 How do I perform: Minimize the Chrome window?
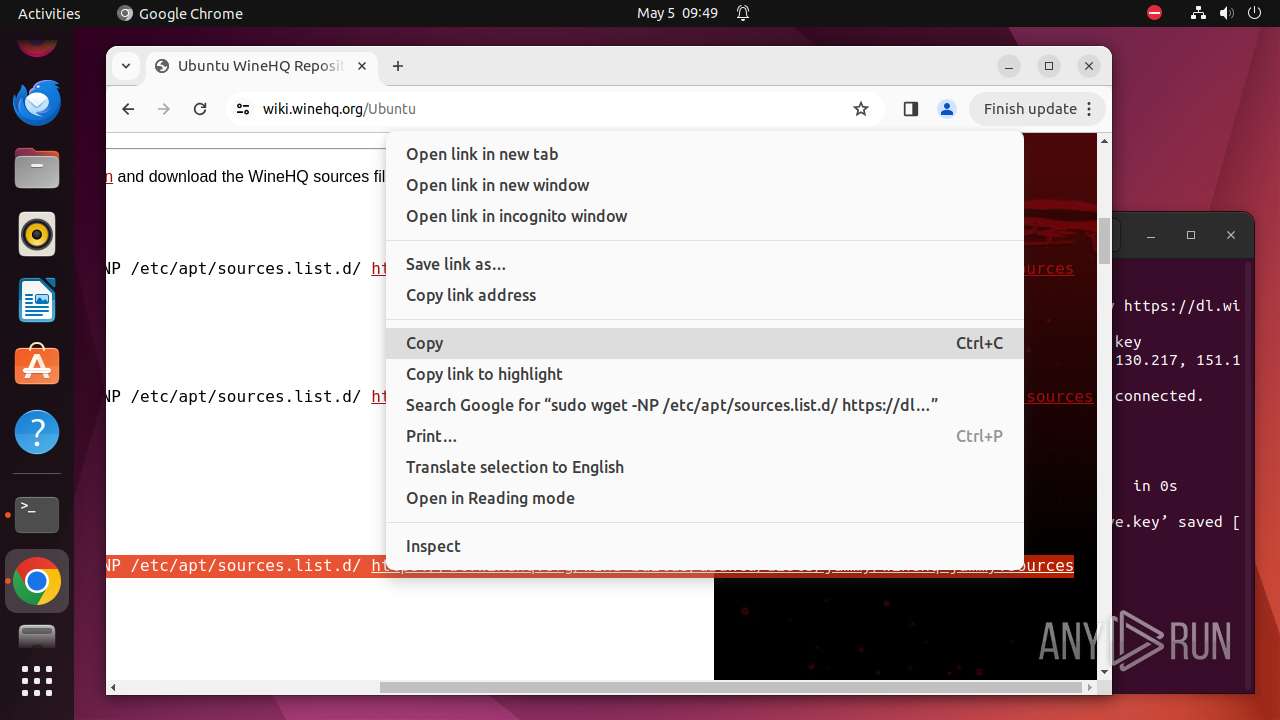[1009, 66]
